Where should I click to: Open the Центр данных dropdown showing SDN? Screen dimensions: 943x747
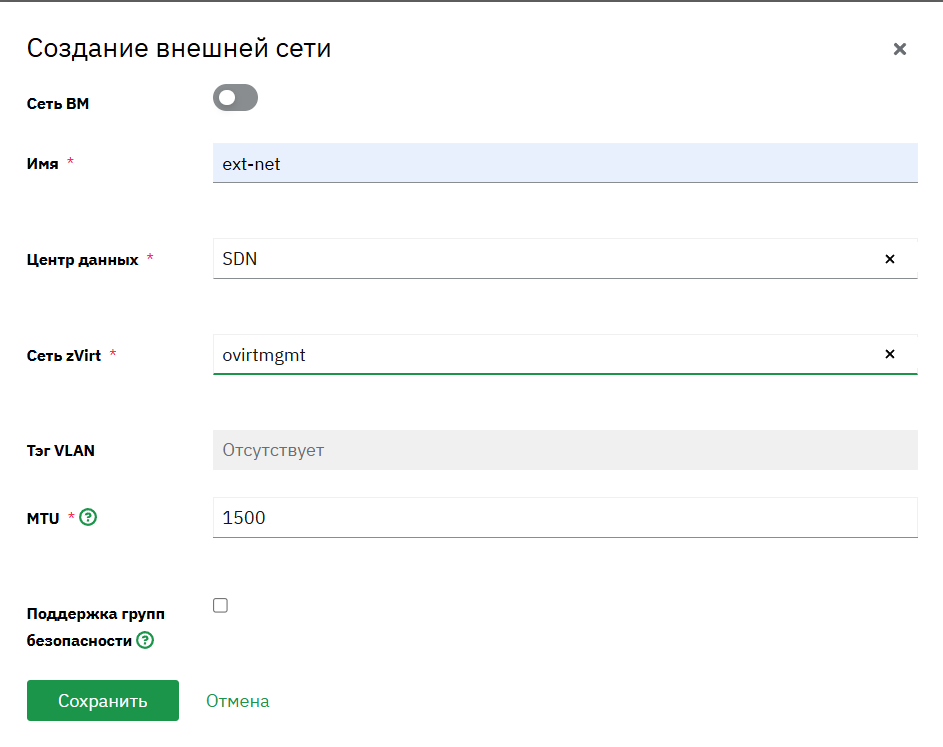565,259
